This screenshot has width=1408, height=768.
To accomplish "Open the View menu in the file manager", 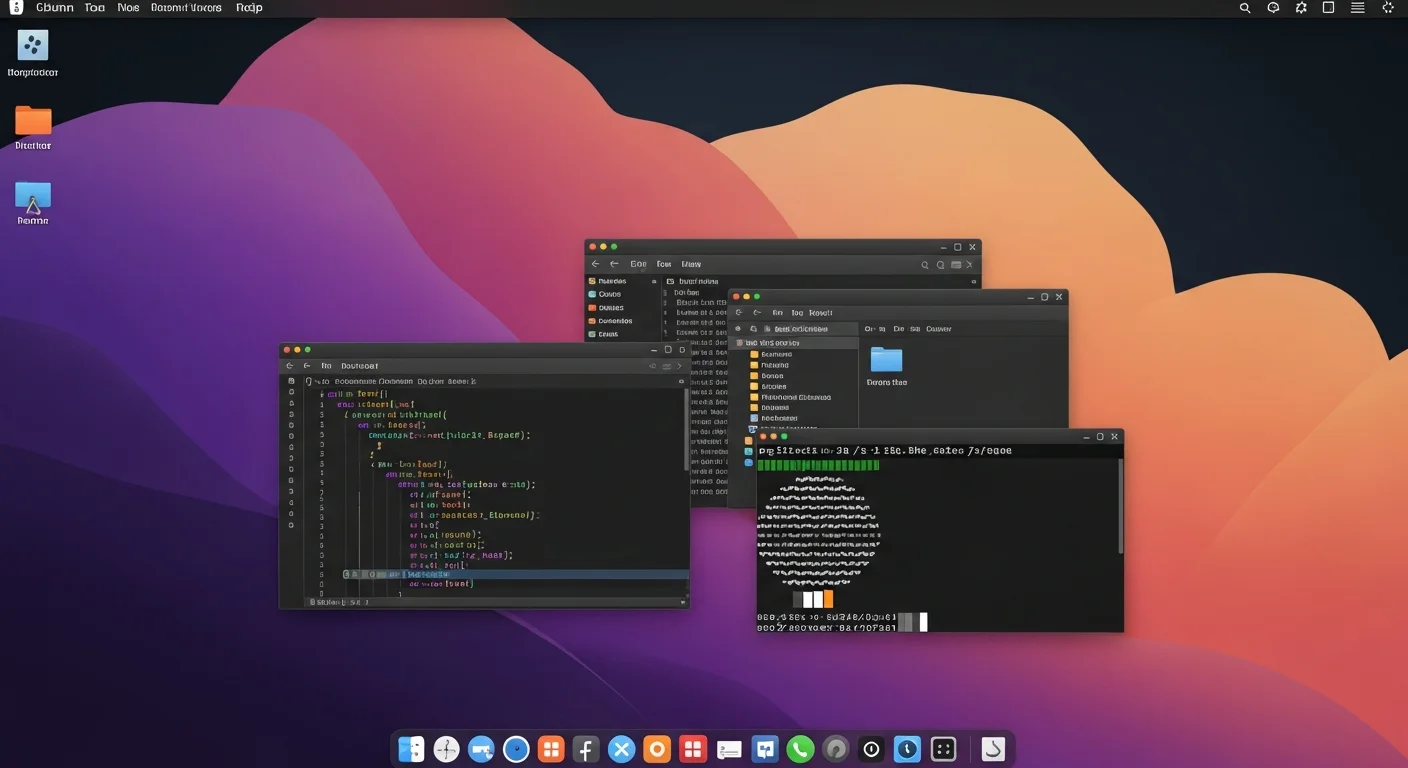I will click(x=690, y=263).
